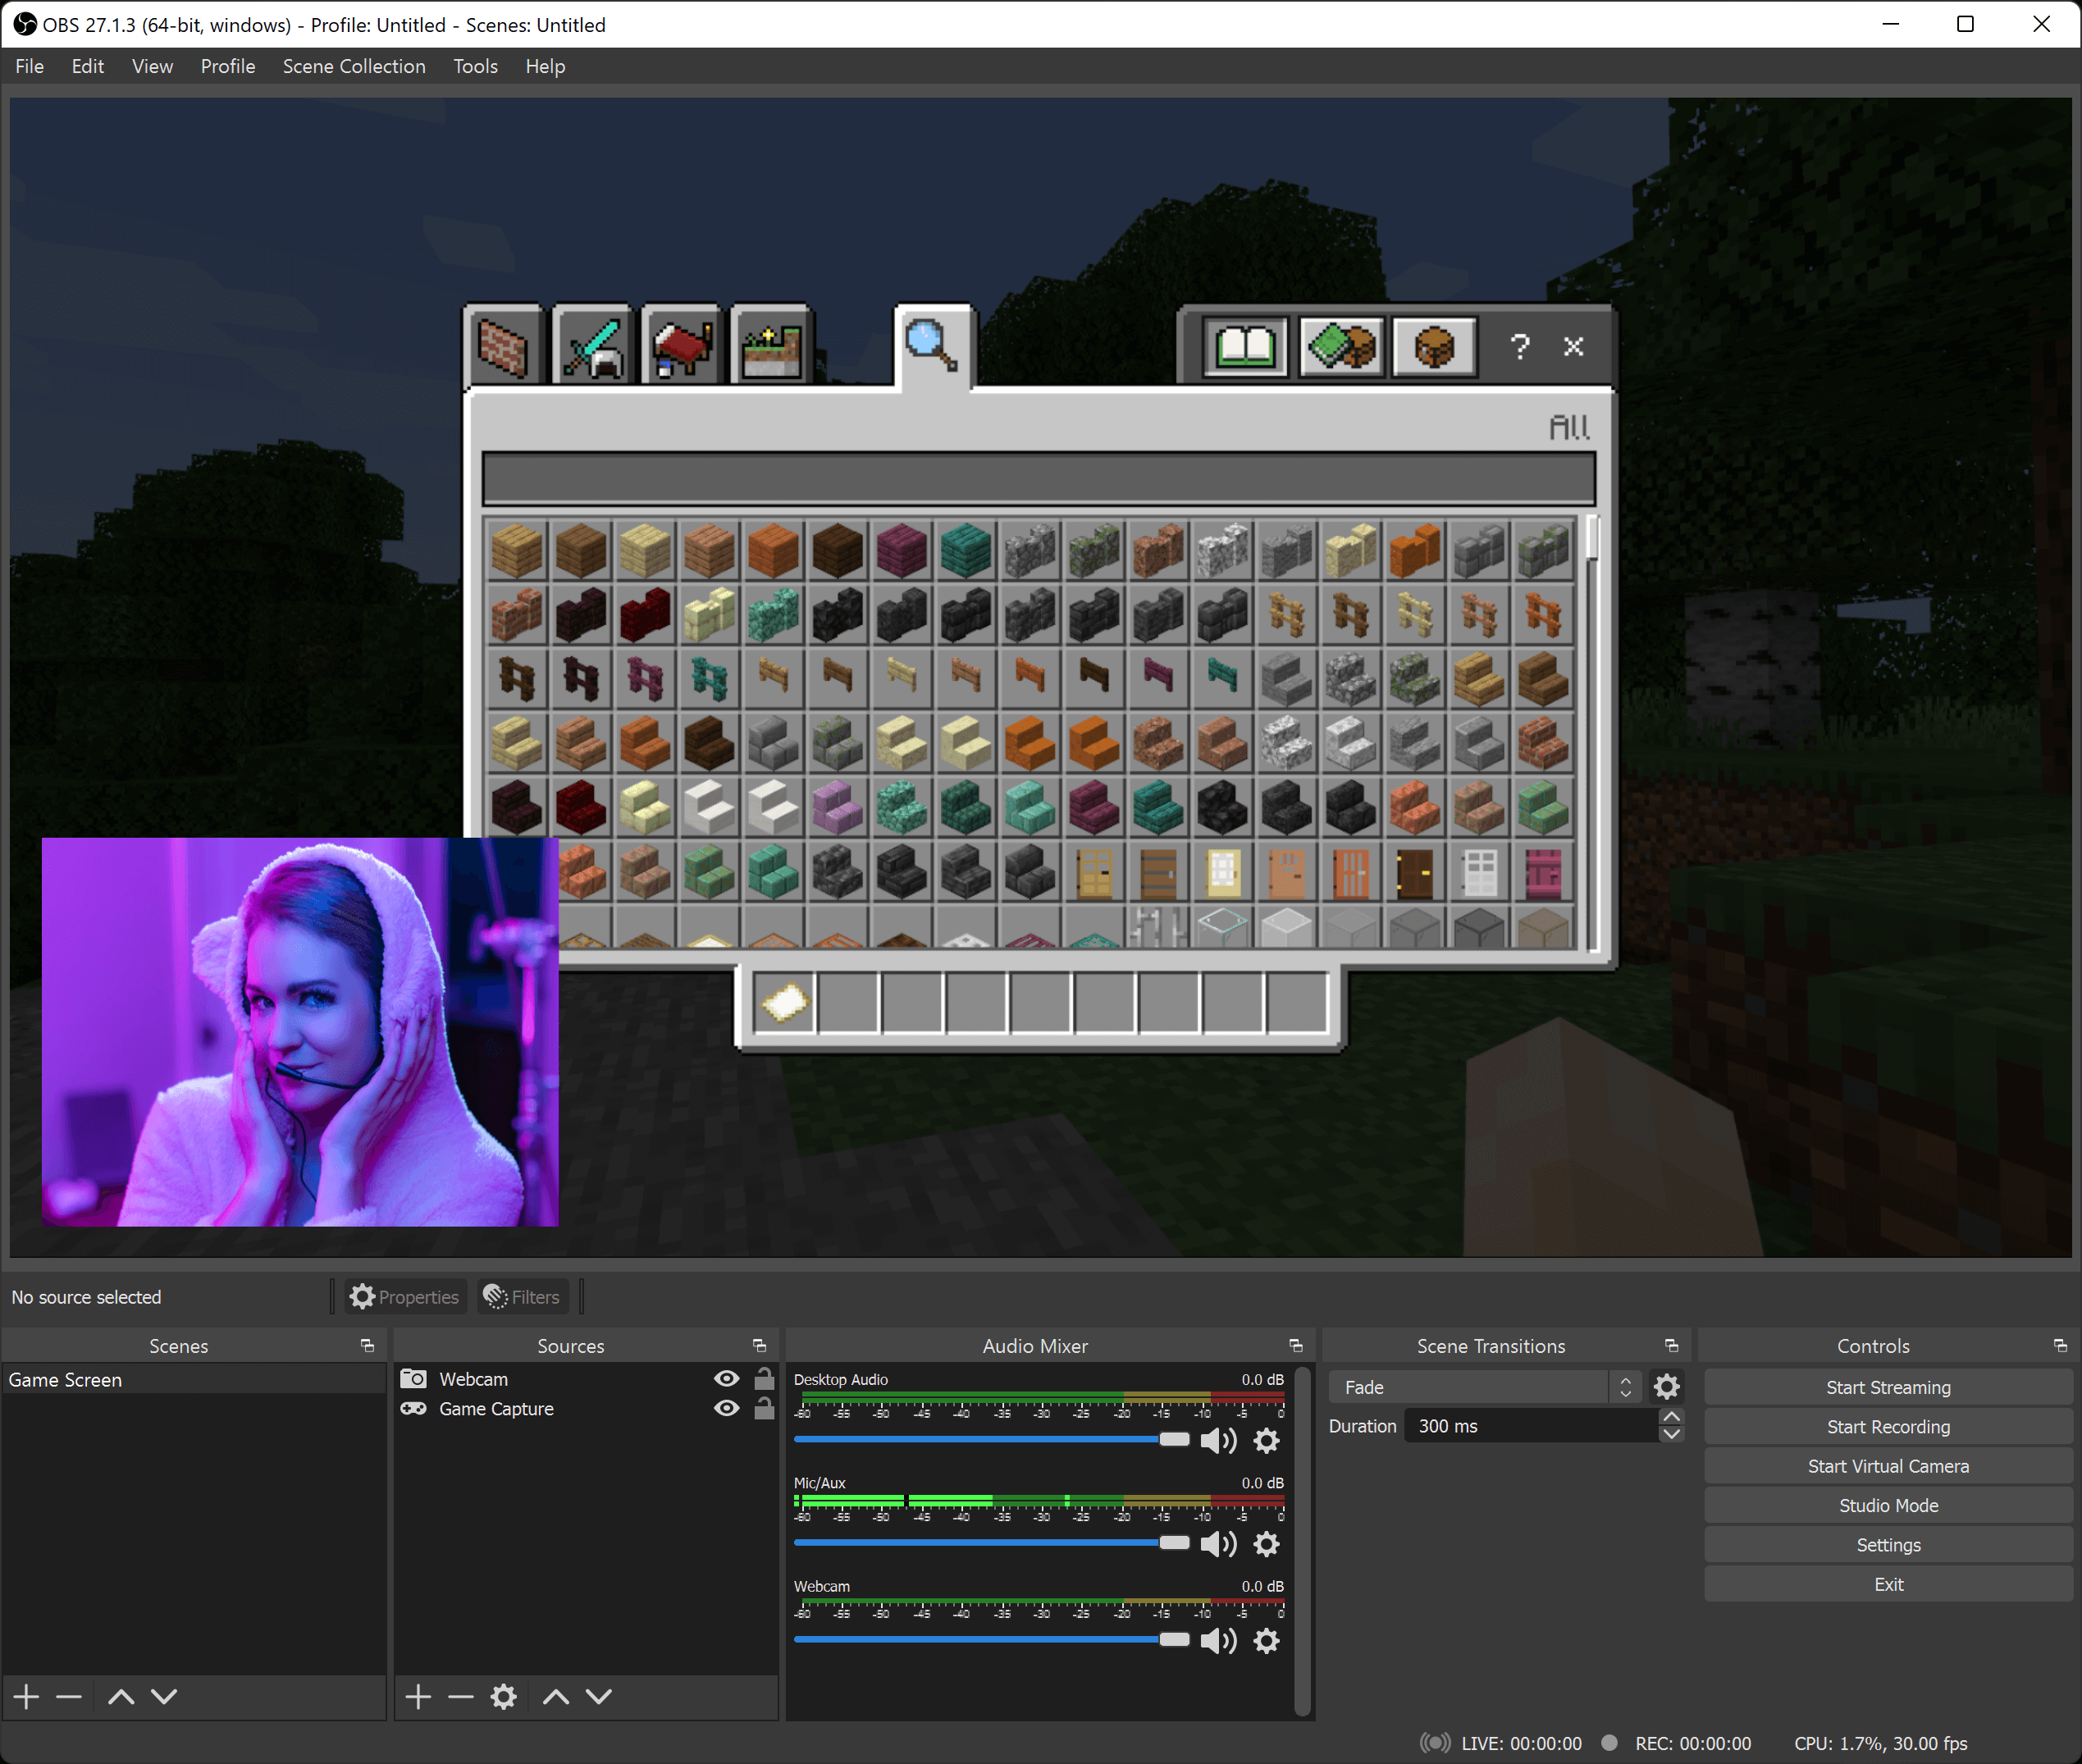Select the Game Screen scene

click(65, 1379)
